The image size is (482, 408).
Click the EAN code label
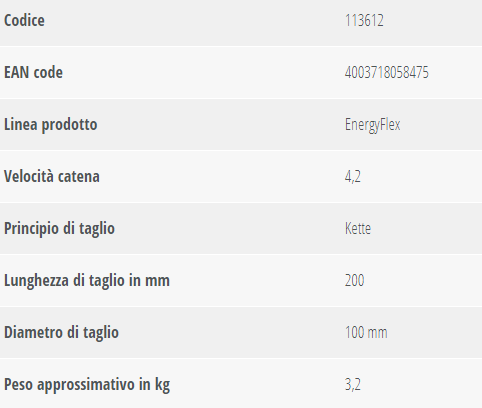33,72
